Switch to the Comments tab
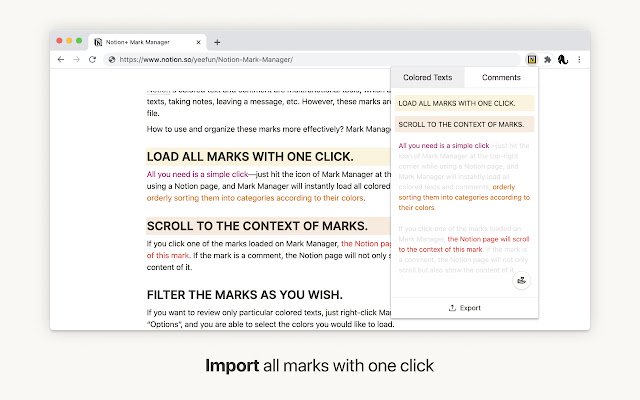640x400 pixels. click(501, 78)
